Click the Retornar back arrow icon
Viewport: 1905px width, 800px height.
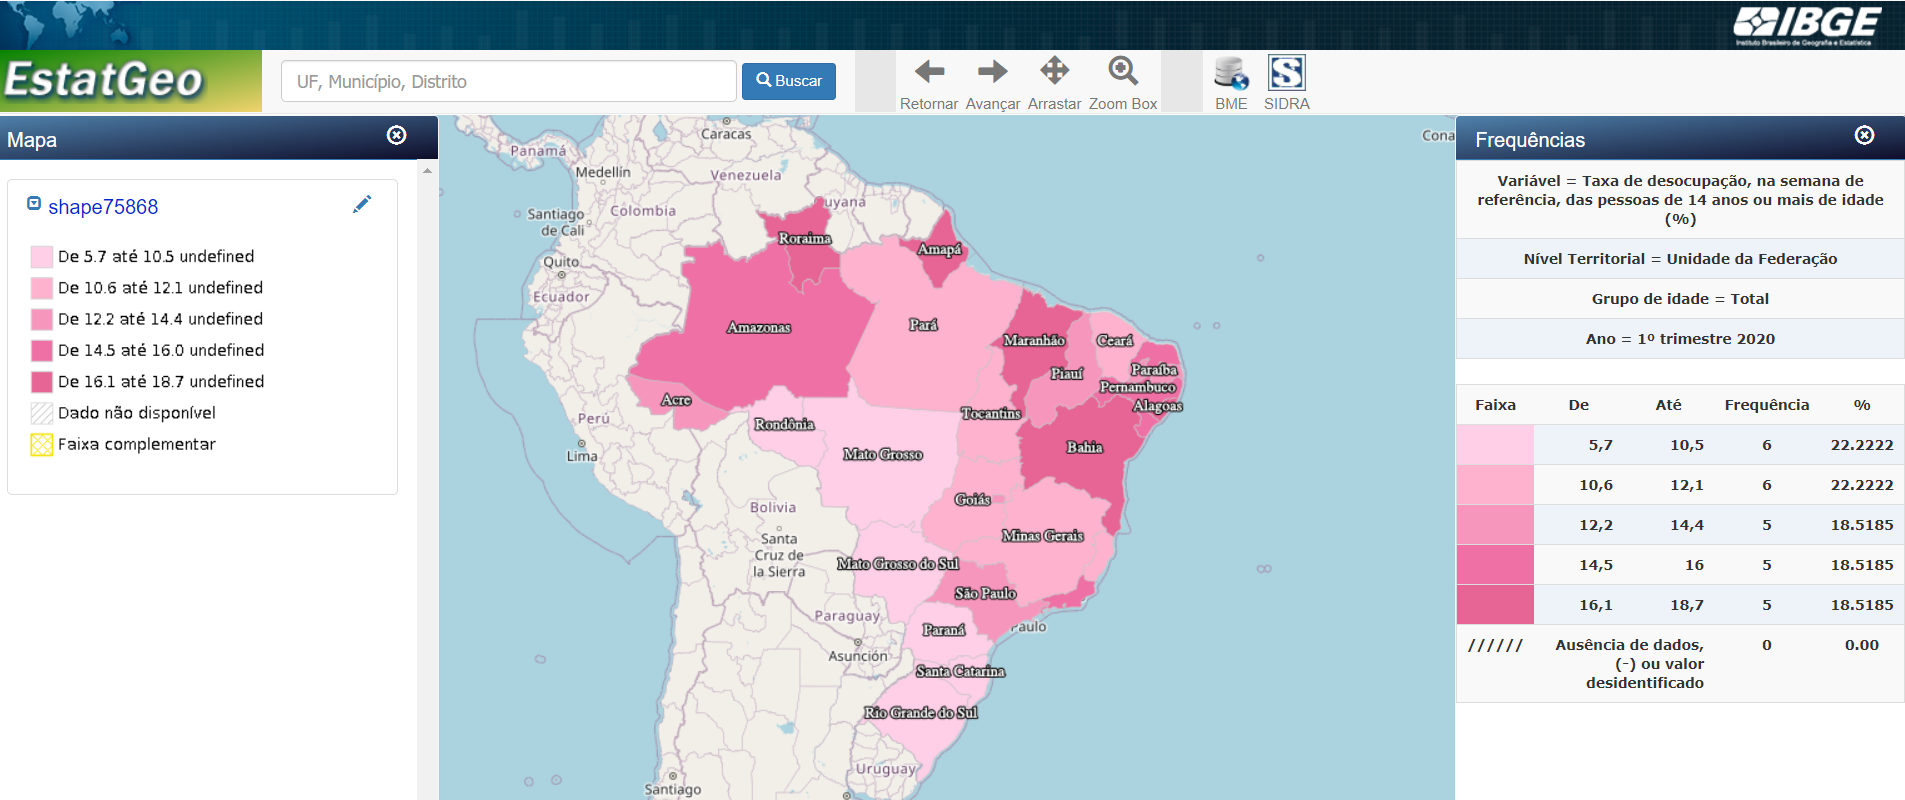pos(929,71)
